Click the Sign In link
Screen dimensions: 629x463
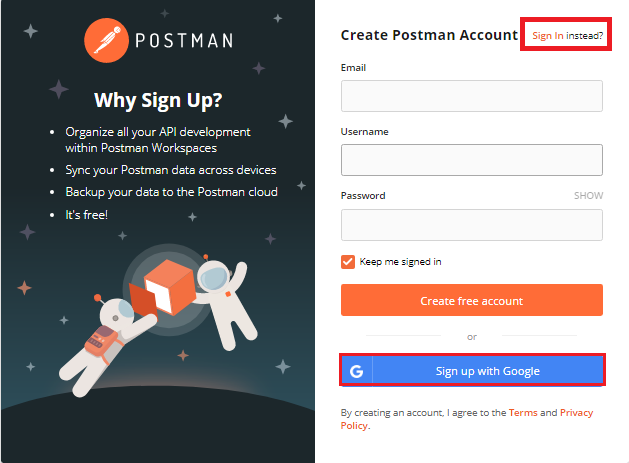[x=548, y=36]
